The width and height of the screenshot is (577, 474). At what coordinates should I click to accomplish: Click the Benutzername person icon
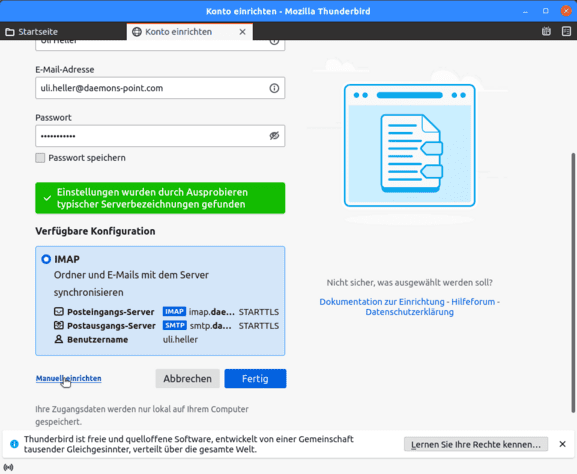pyautogui.click(x=59, y=339)
